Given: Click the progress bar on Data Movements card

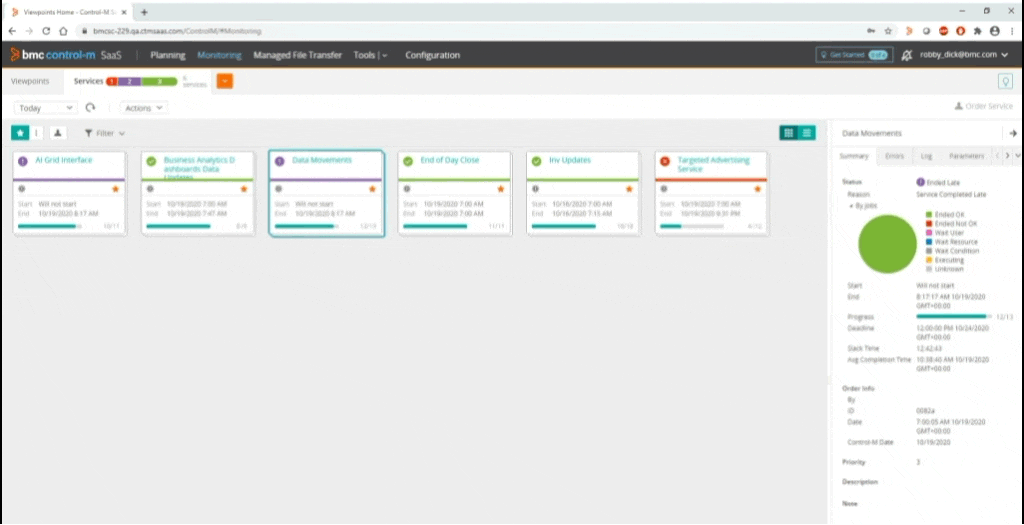Looking at the screenshot, I should coord(308,226).
